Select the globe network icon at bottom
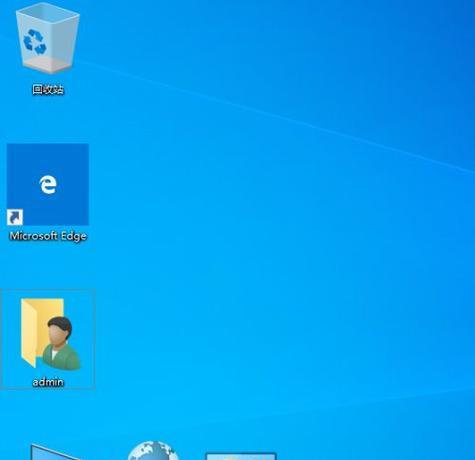 point(154,450)
